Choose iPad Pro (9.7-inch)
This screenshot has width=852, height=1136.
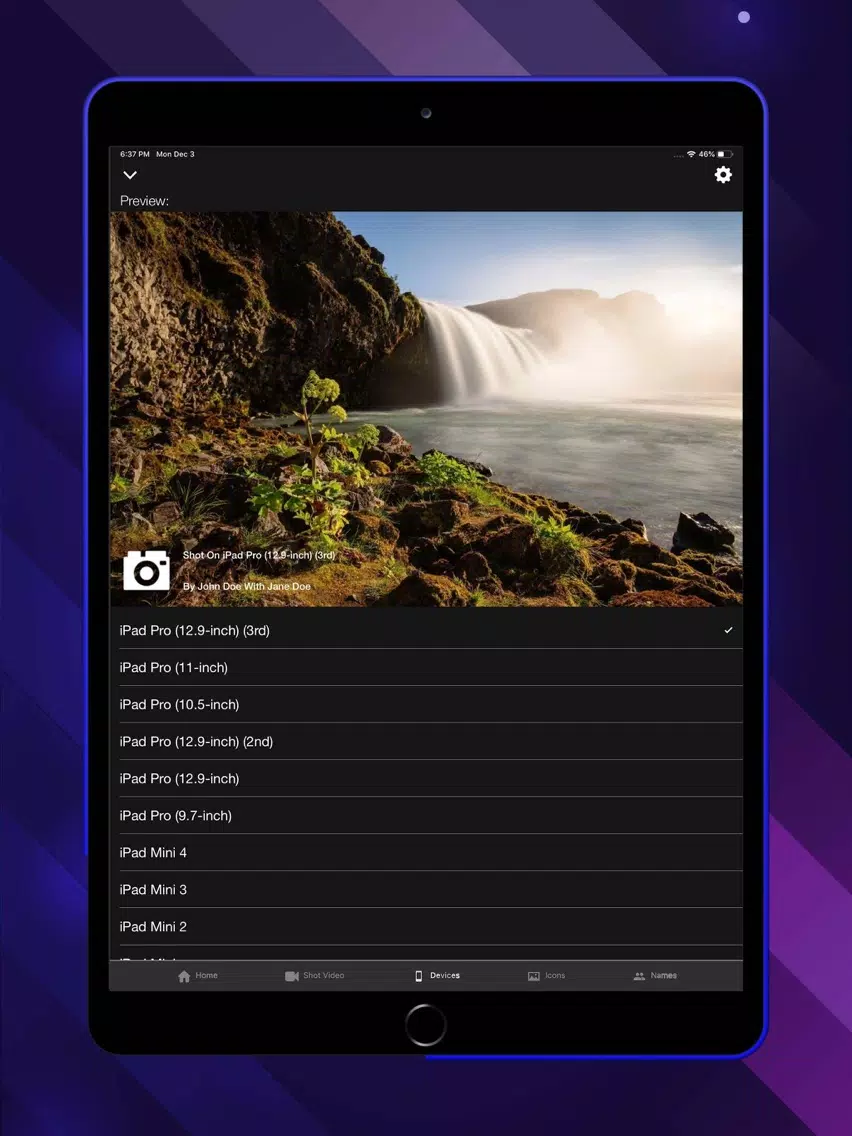click(x=431, y=815)
